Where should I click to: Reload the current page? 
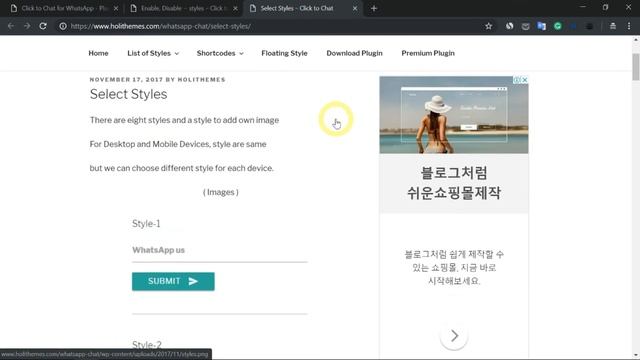tap(43, 26)
